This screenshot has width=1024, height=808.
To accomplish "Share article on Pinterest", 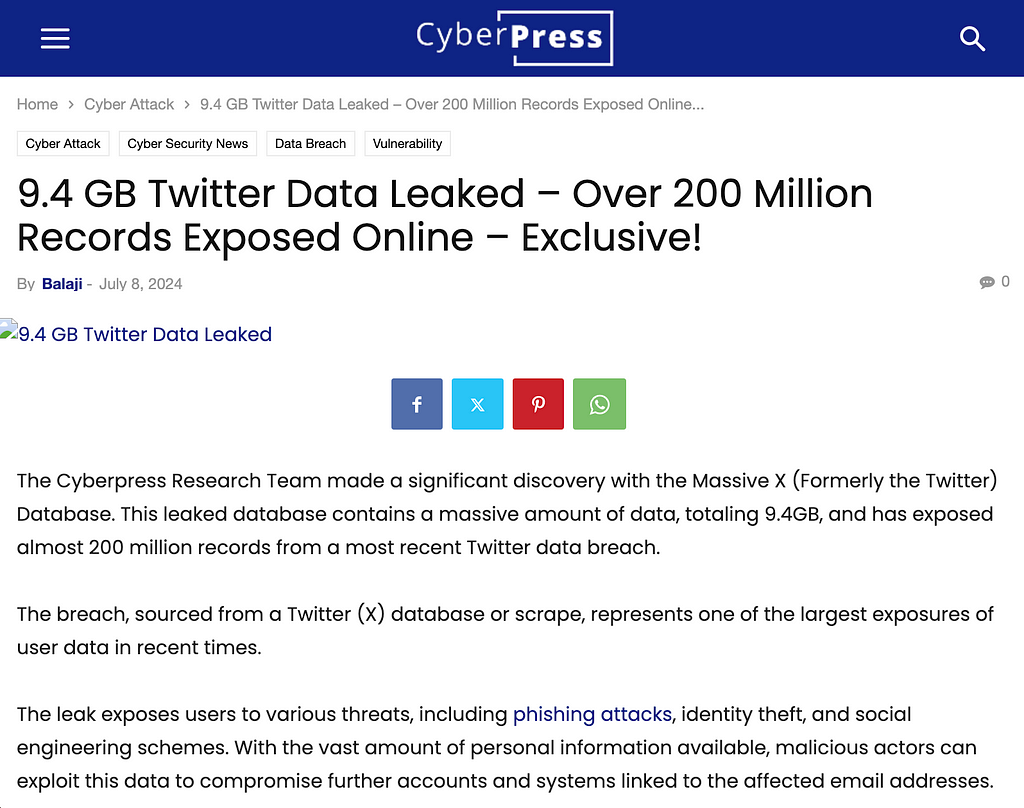I will [x=538, y=404].
